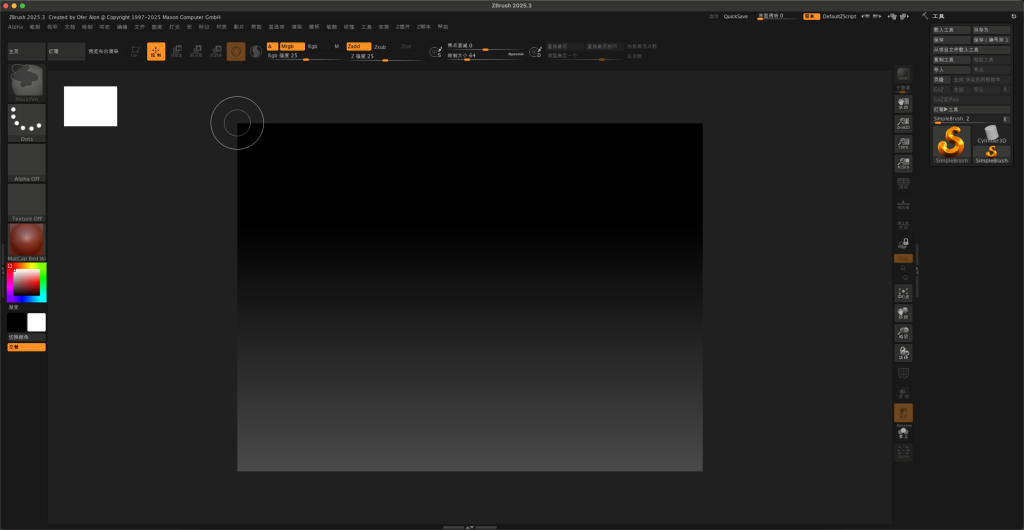Click the 切换颜色 switch color button
1024x530 pixels.
click(26, 337)
